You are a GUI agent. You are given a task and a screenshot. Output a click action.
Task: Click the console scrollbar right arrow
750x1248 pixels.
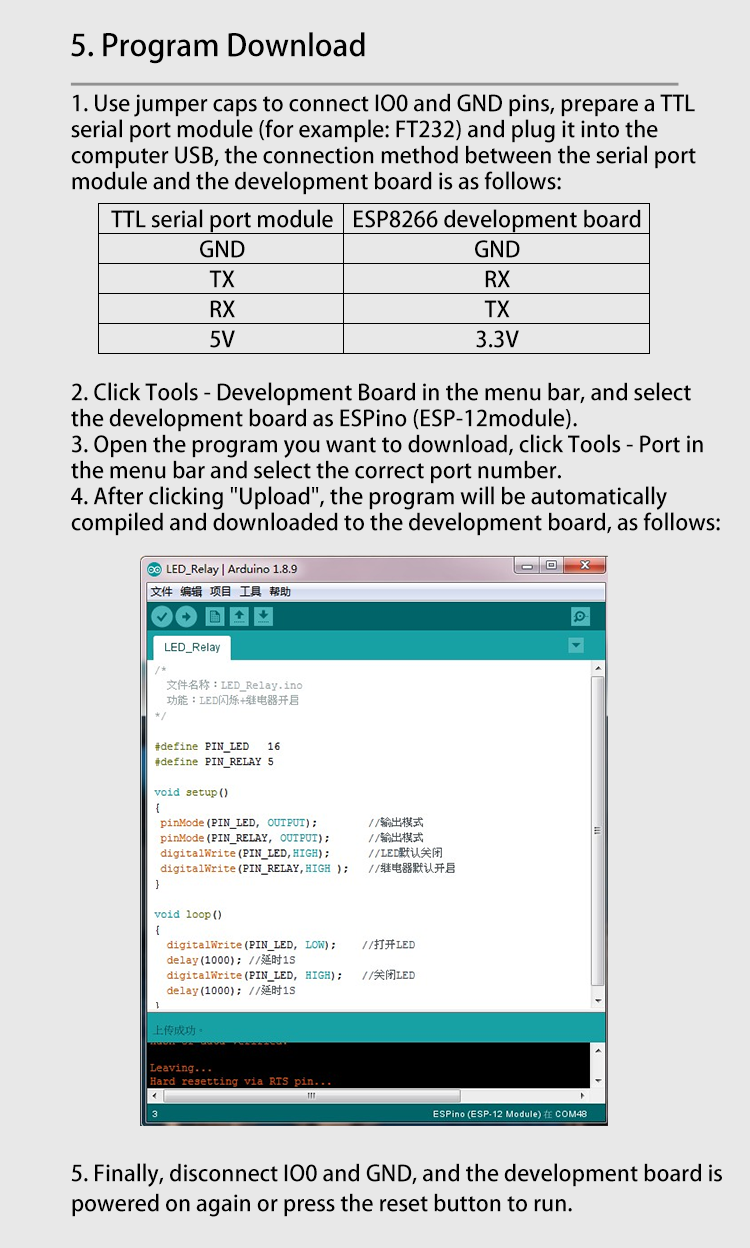coord(584,1096)
